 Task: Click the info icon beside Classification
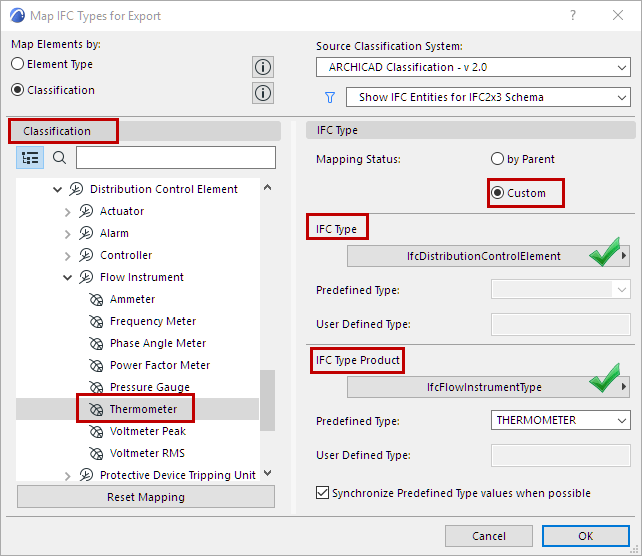pos(262,93)
